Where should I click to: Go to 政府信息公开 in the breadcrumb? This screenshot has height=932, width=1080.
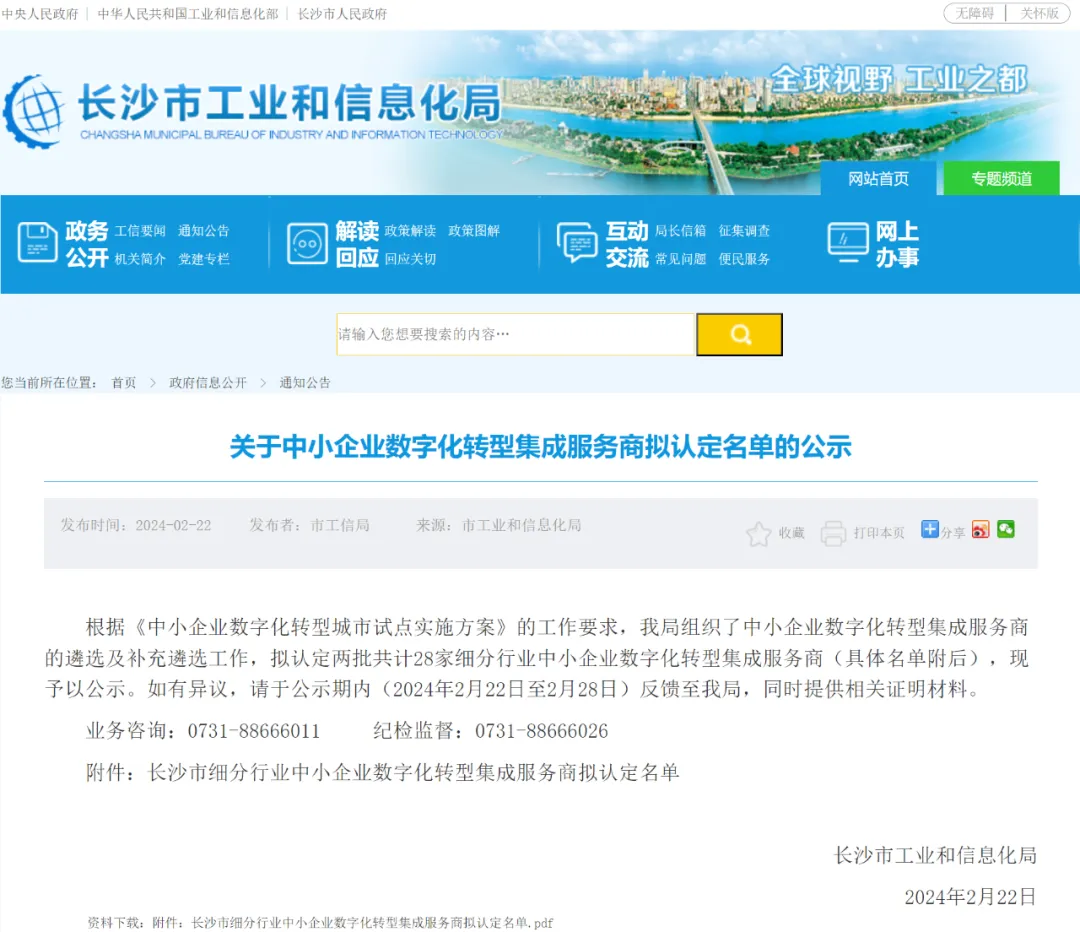pos(208,383)
